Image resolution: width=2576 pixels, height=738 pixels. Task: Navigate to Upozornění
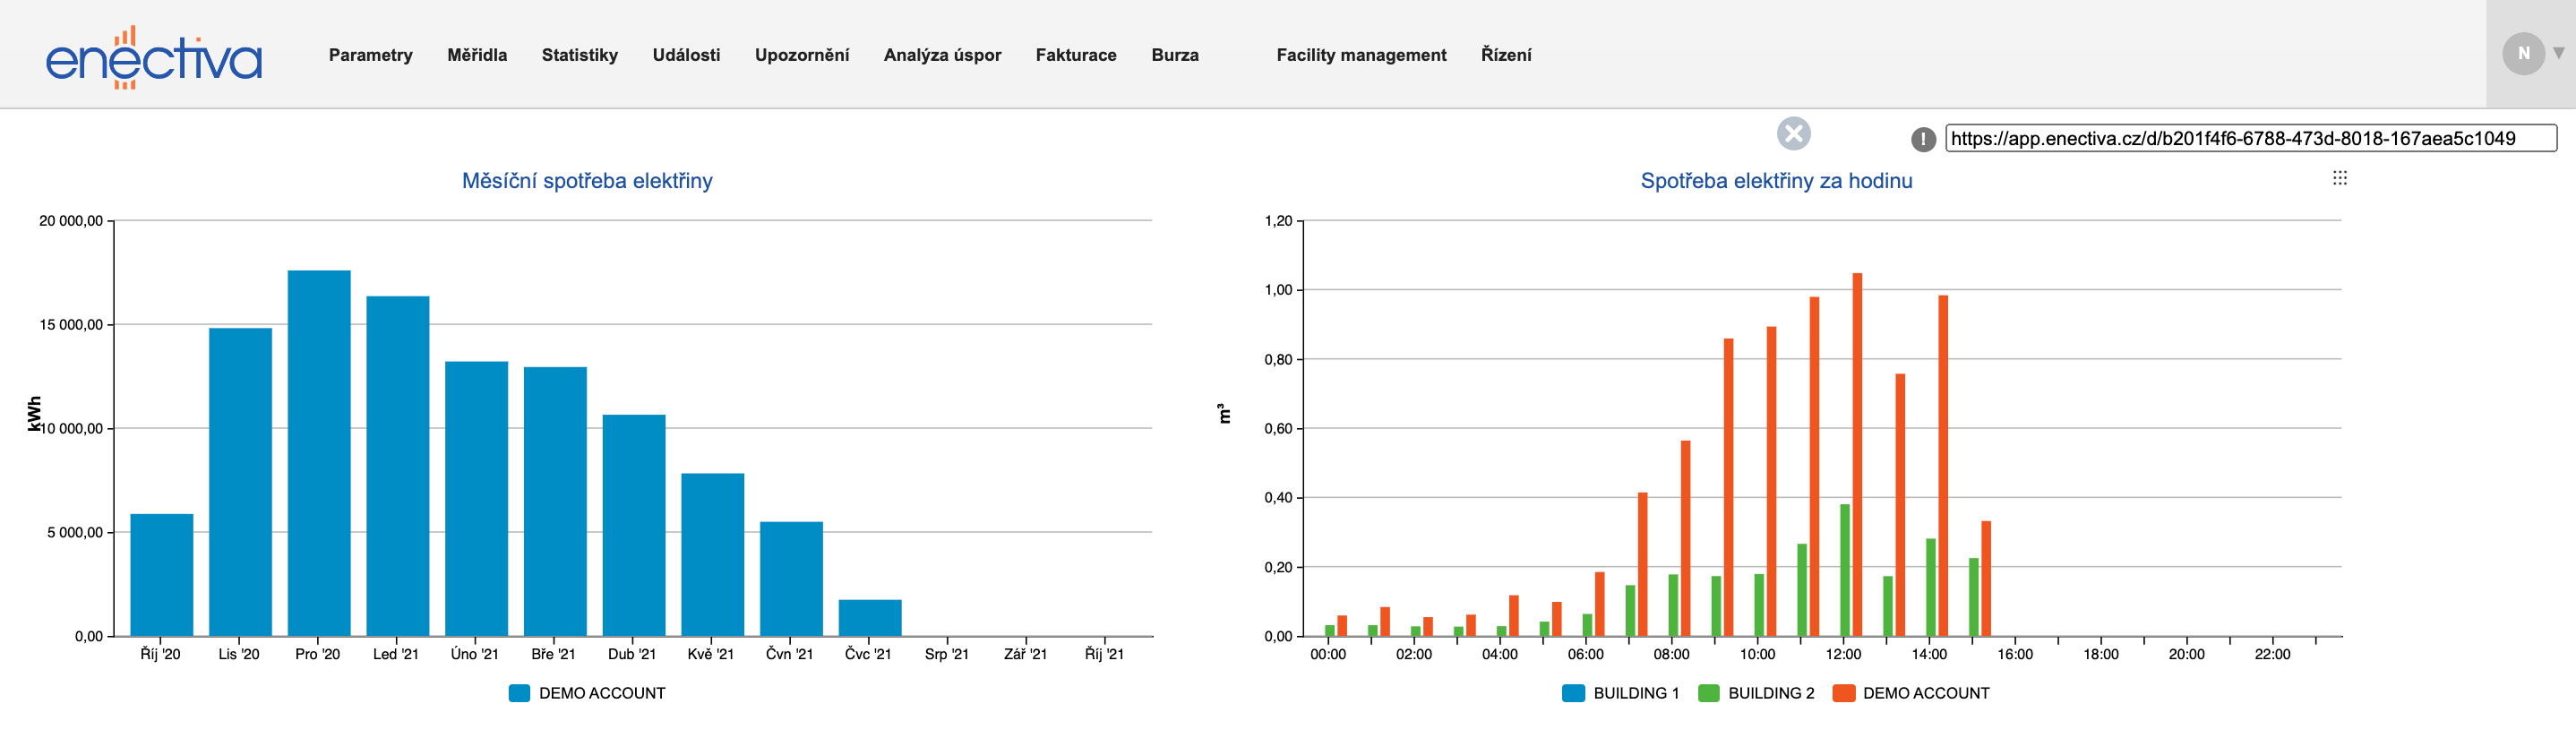[801, 55]
